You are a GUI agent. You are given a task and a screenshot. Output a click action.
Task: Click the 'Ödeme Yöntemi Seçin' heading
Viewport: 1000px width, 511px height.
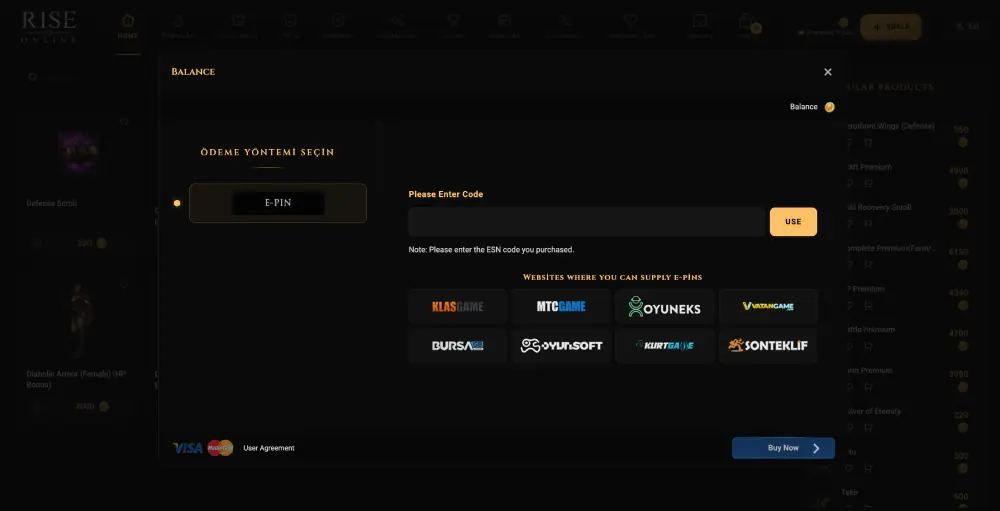point(267,152)
